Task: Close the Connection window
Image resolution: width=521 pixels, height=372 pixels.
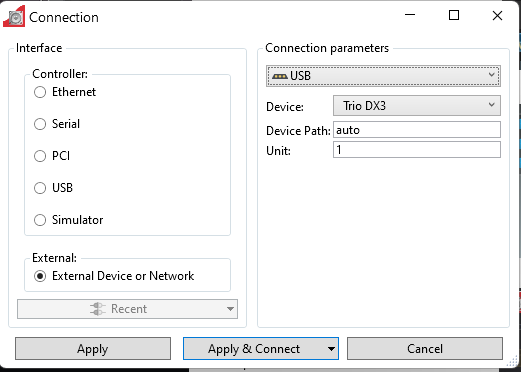Action: pyautogui.click(x=497, y=15)
